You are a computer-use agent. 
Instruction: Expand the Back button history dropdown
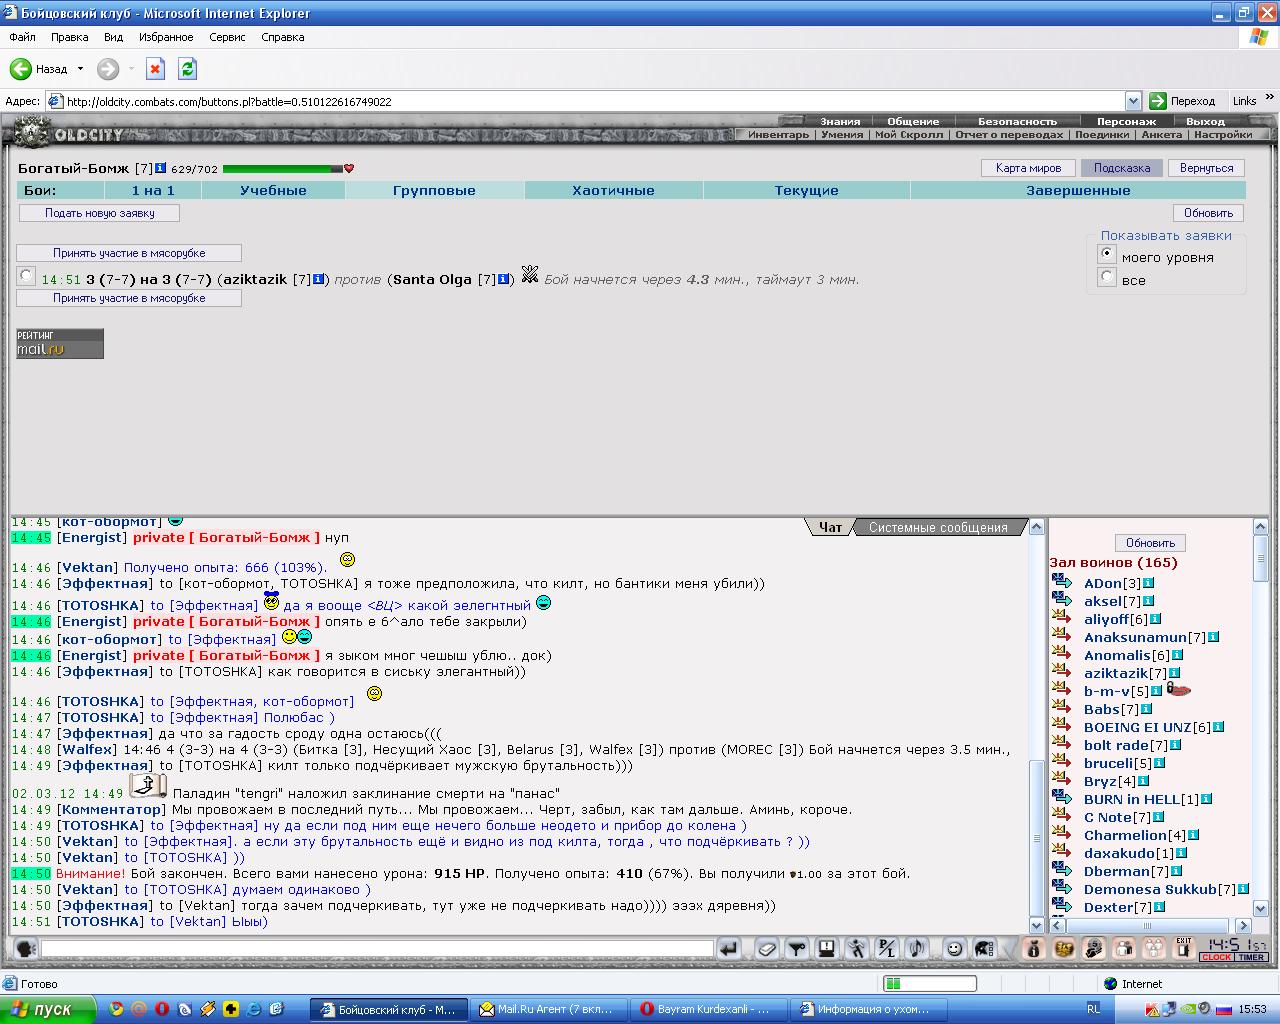click(x=80, y=69)
